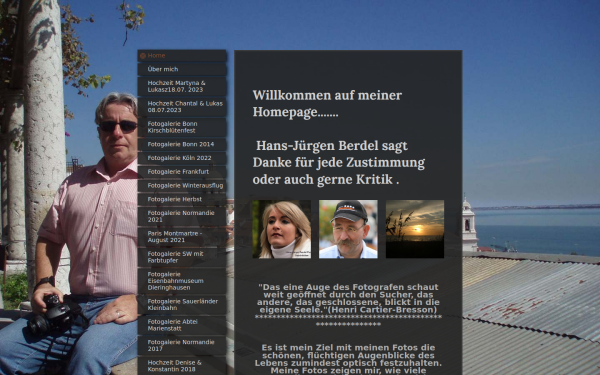
Task: Select Fotogalerie SW mit Farbtupfer
Action: pos(182,257)
